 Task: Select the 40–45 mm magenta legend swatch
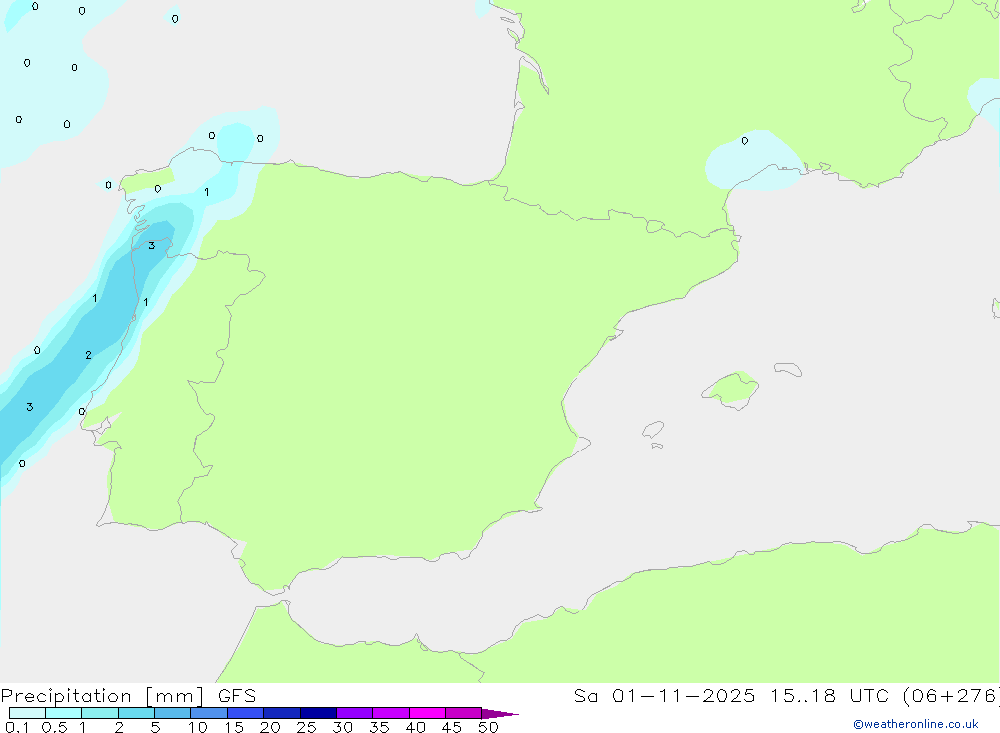427,713
